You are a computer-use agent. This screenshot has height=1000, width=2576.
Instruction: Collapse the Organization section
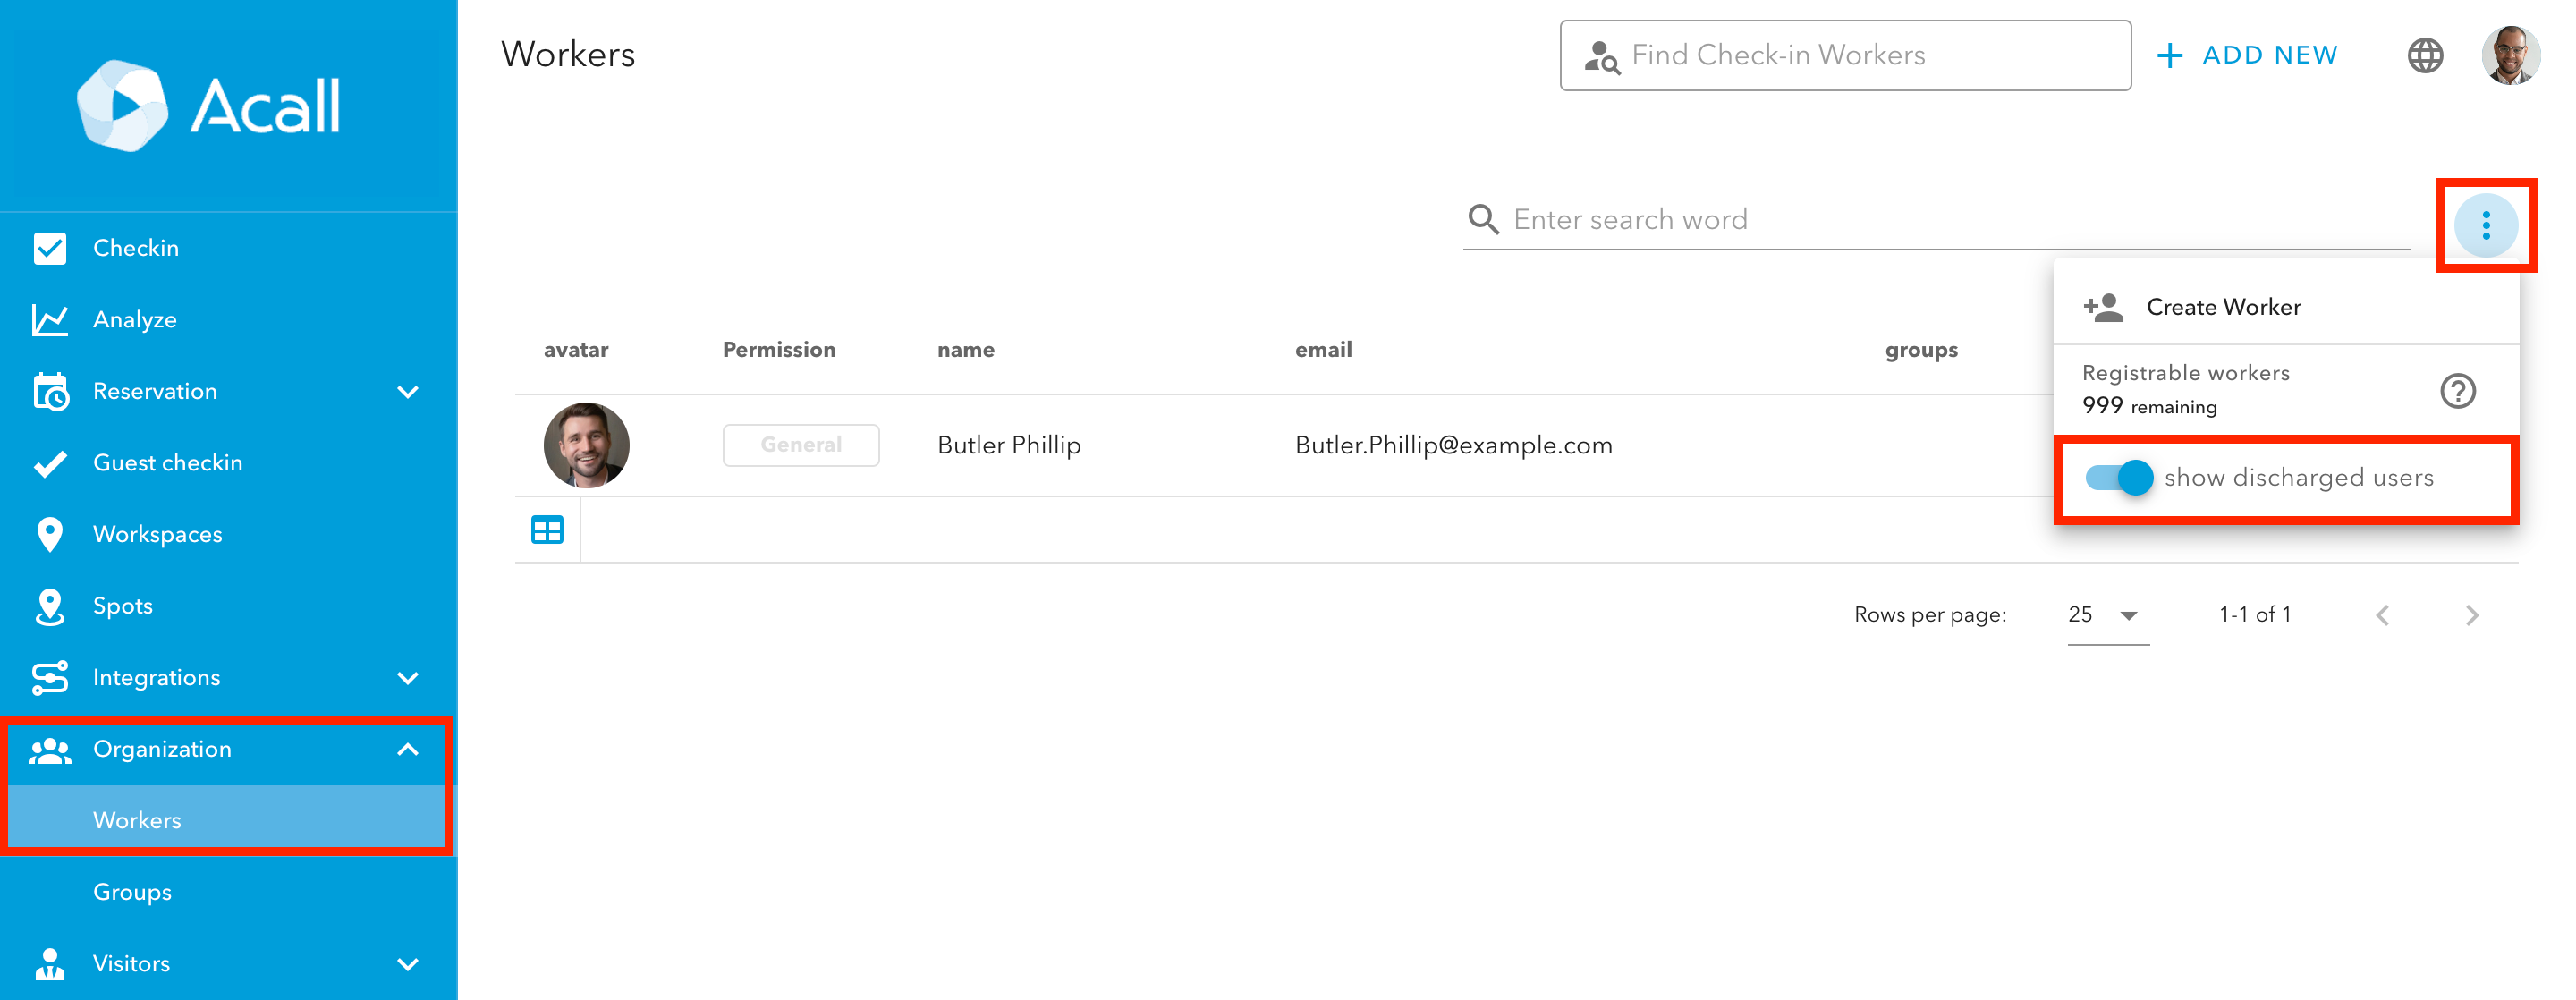click(407, 749)
